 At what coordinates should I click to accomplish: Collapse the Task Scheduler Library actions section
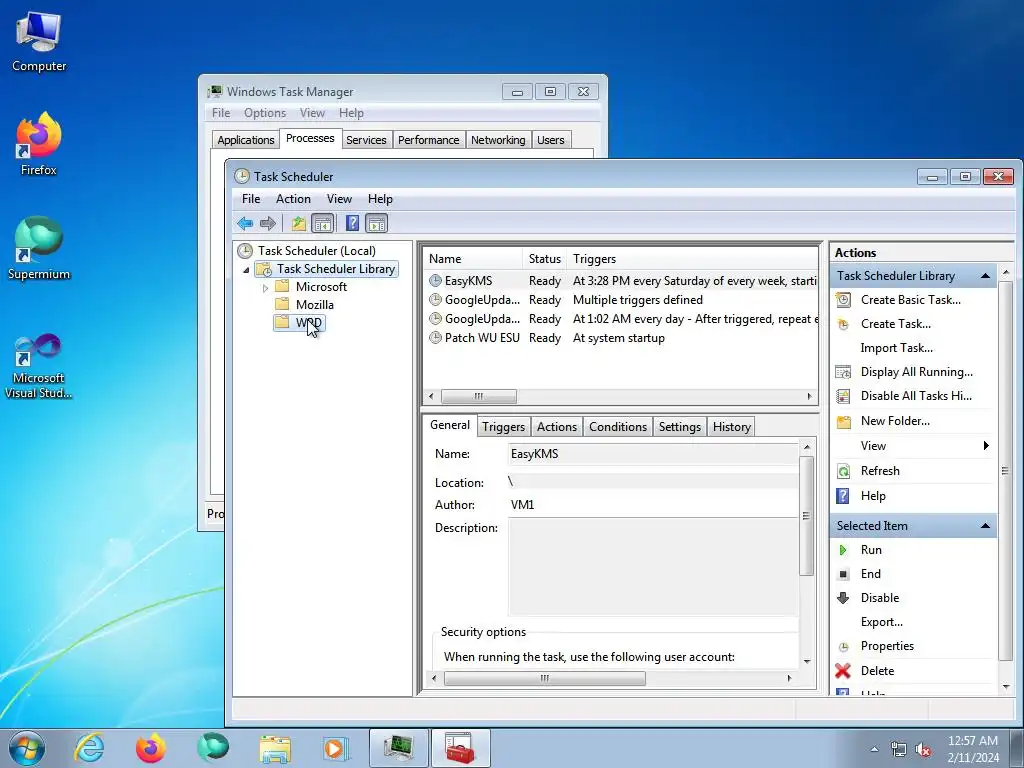point(985,276)
